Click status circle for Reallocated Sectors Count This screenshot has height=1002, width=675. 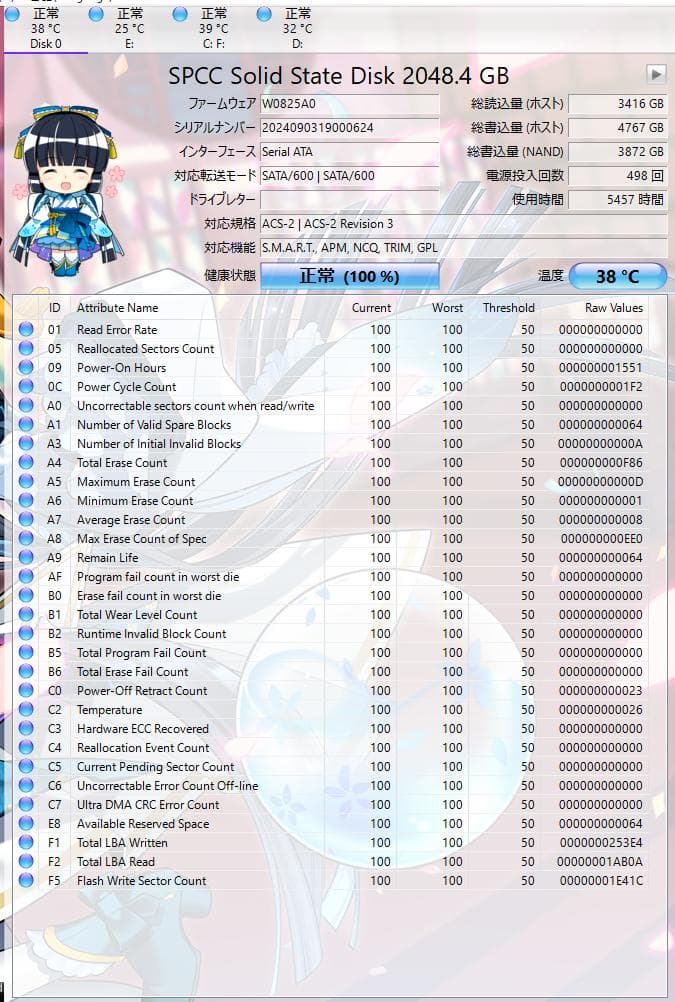click(26, 348)
